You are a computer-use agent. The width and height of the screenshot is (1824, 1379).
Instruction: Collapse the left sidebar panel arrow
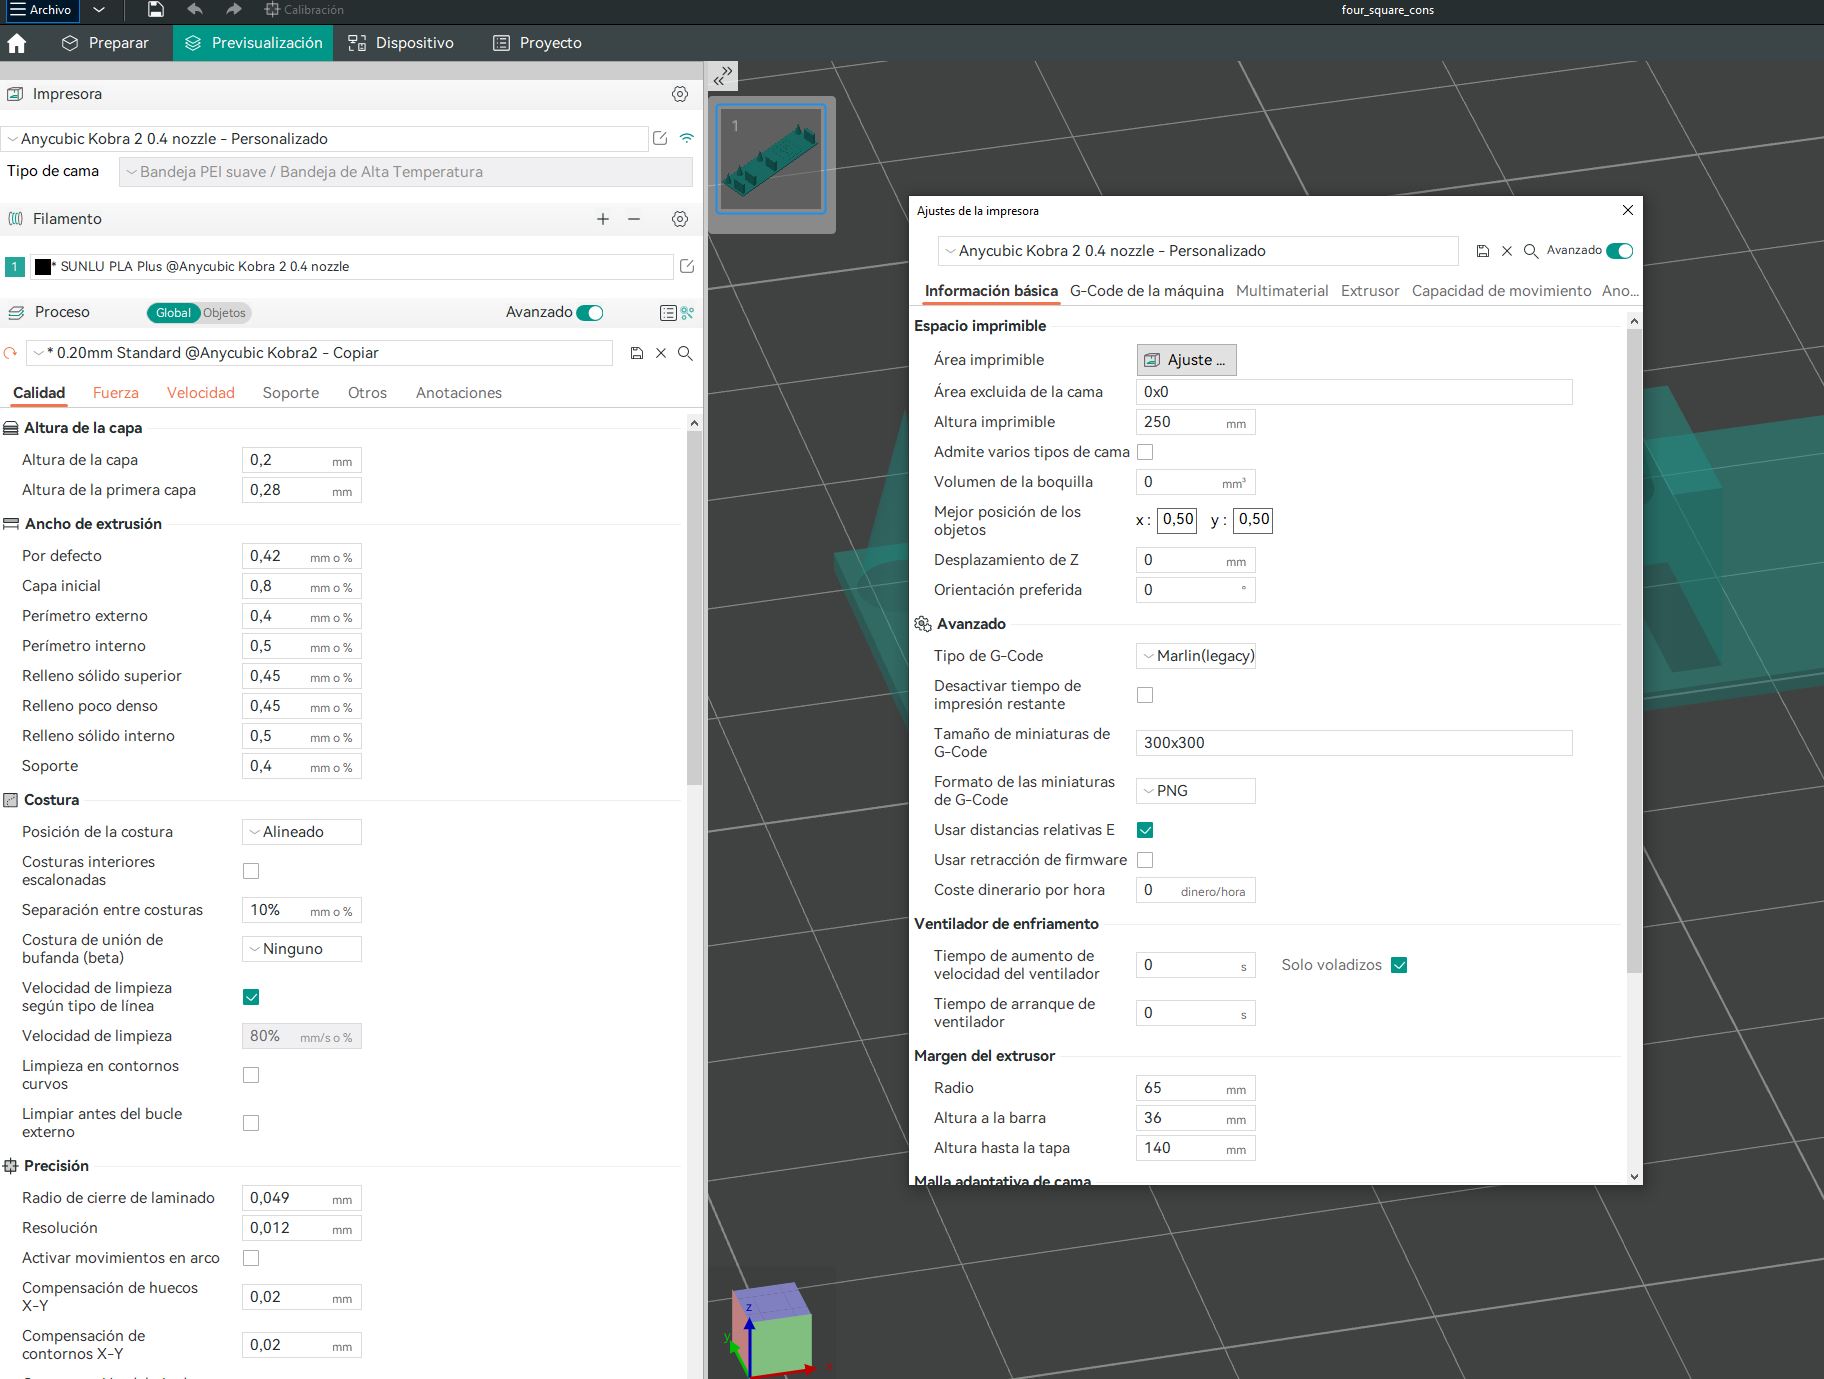coord(723,76)
